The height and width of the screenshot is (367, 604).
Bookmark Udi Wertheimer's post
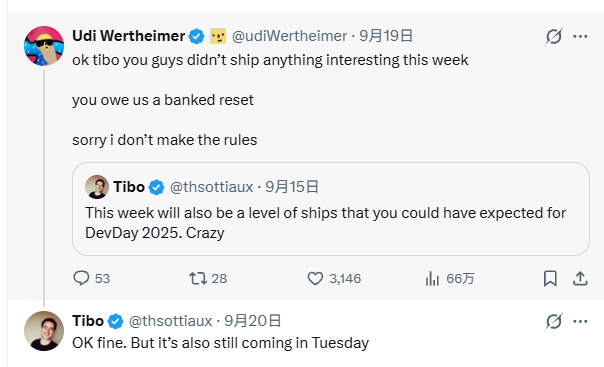(550, 278)
